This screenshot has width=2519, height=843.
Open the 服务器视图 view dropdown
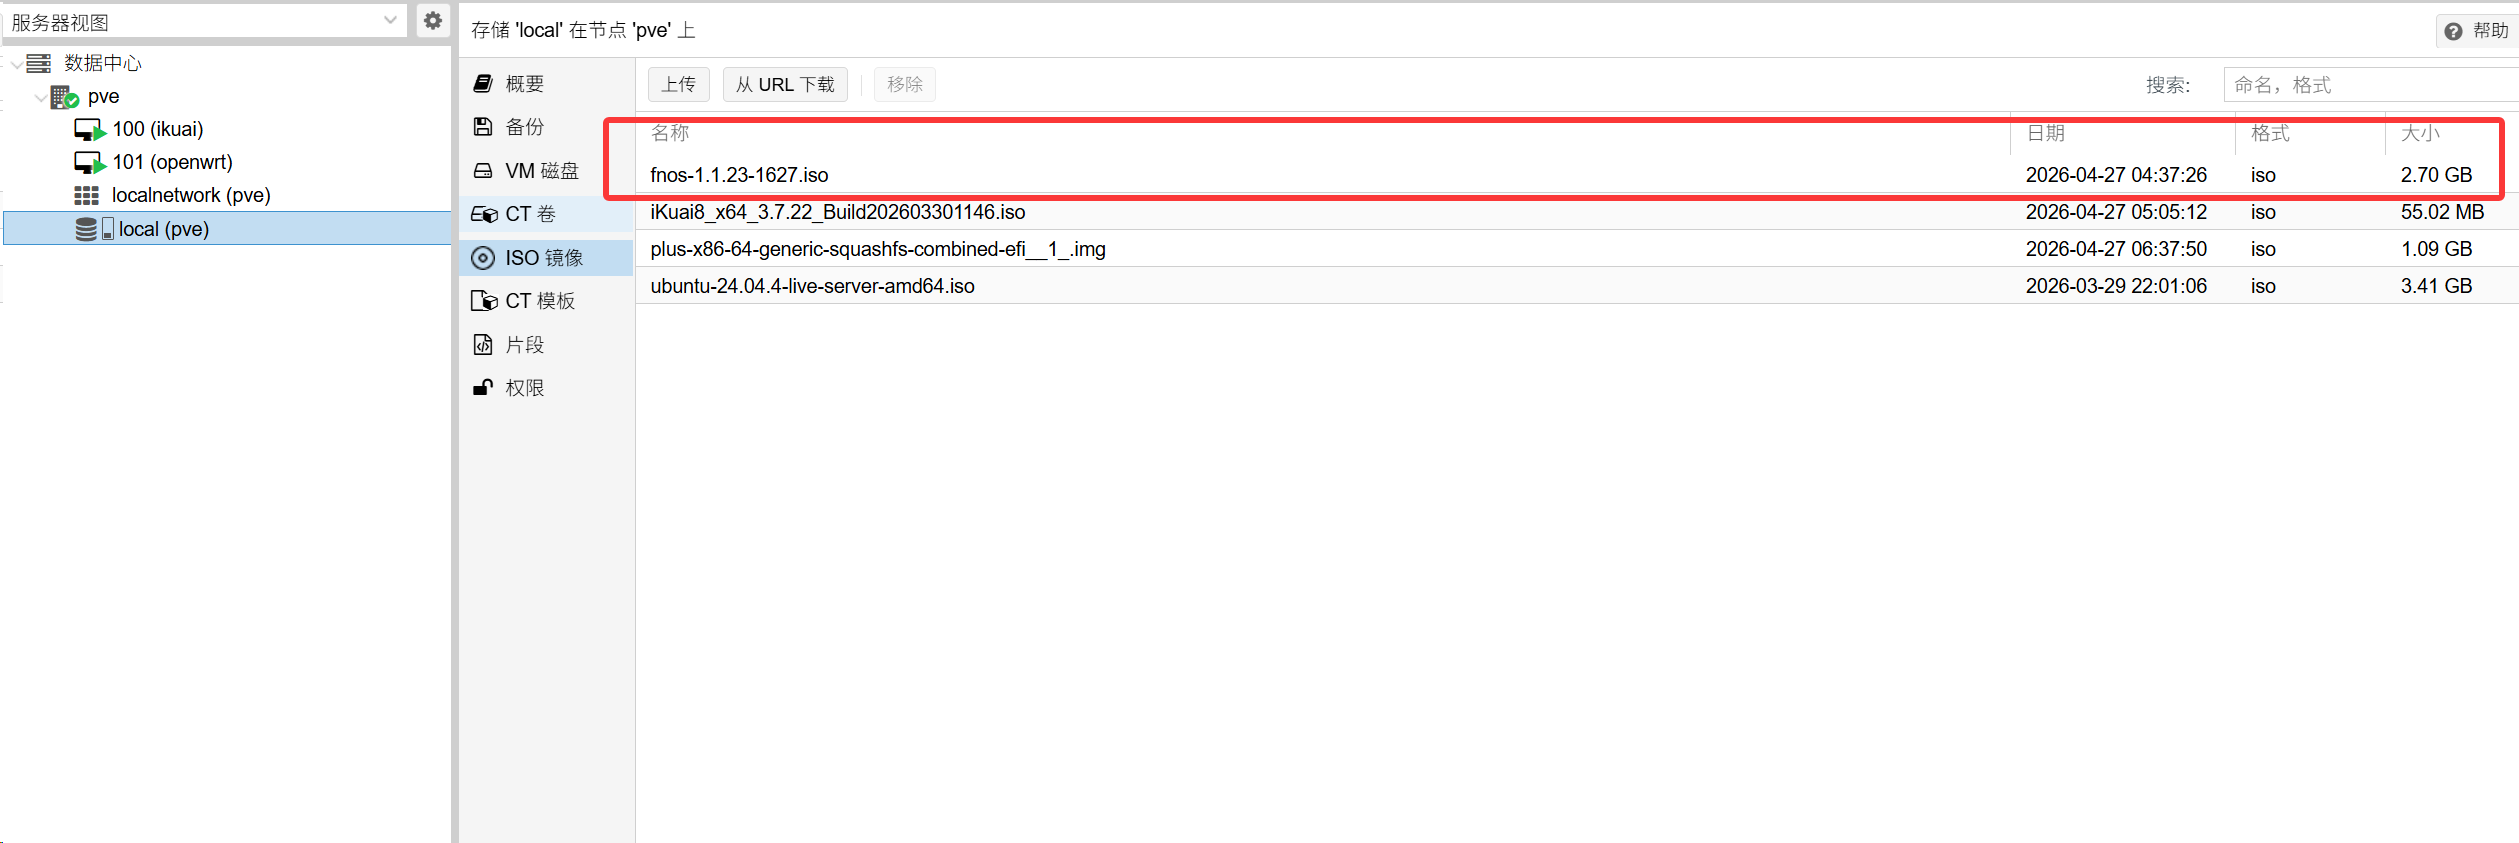coord(390,21)
